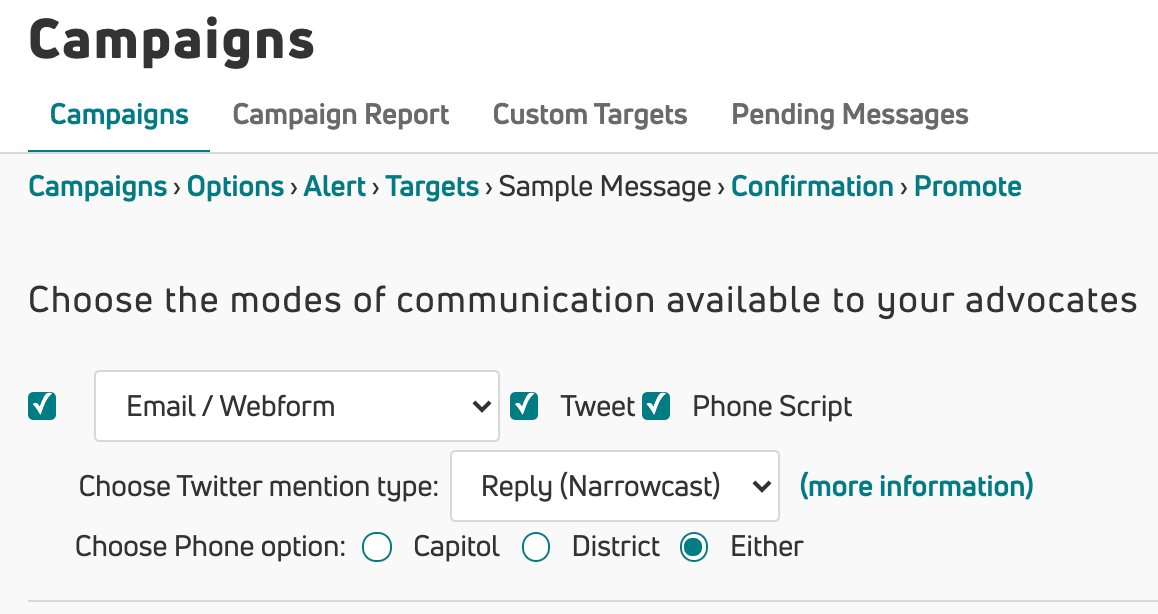Uncheck the Email / Webform checkbox
The width and height of the screenshot is (1158, 614).
(x=43, y=406)
